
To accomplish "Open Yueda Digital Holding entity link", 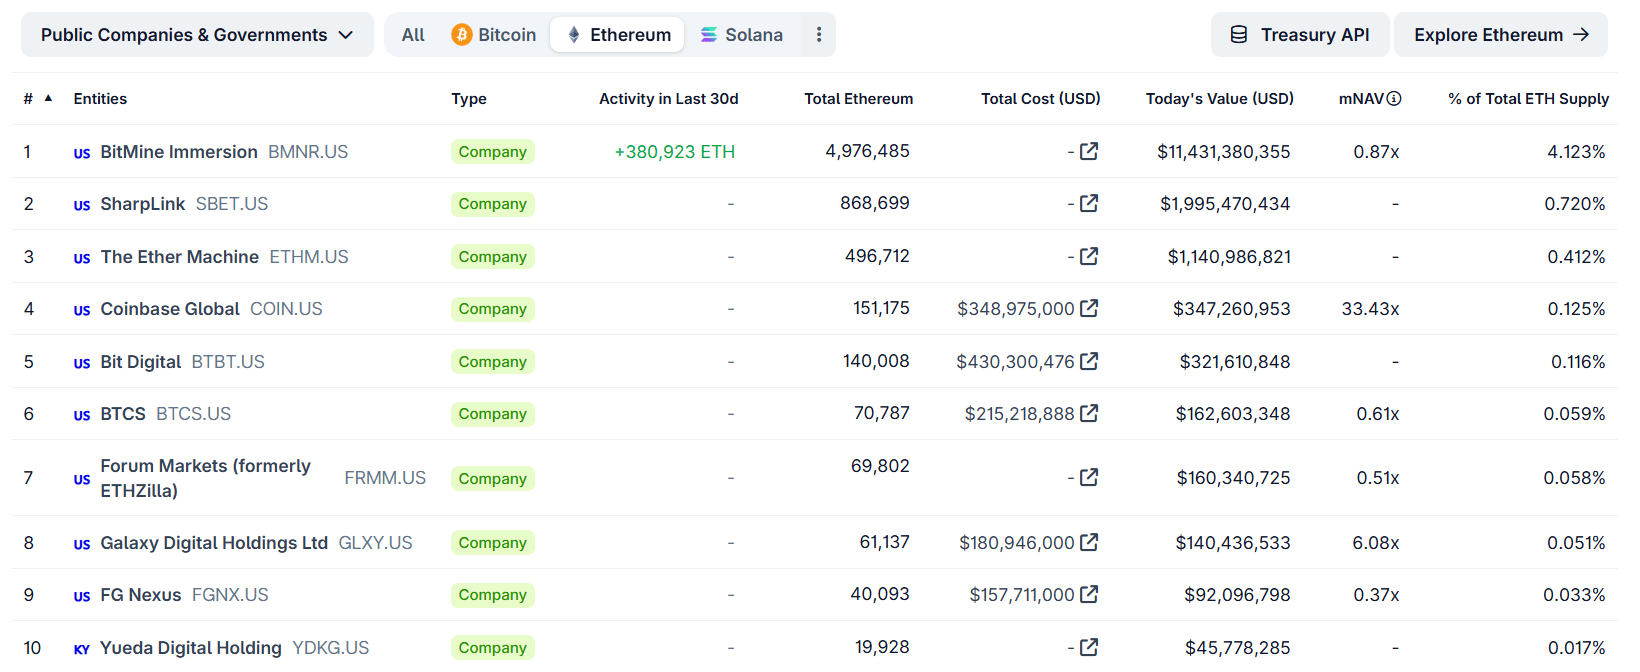I will pos(191,648).
